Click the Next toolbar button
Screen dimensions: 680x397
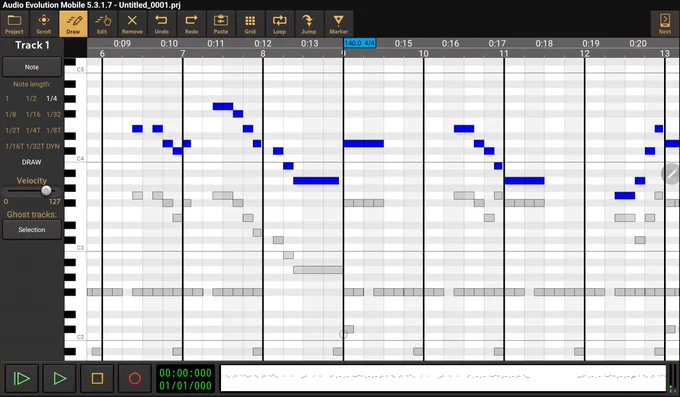pyautogui.click(x=665, y=24)
